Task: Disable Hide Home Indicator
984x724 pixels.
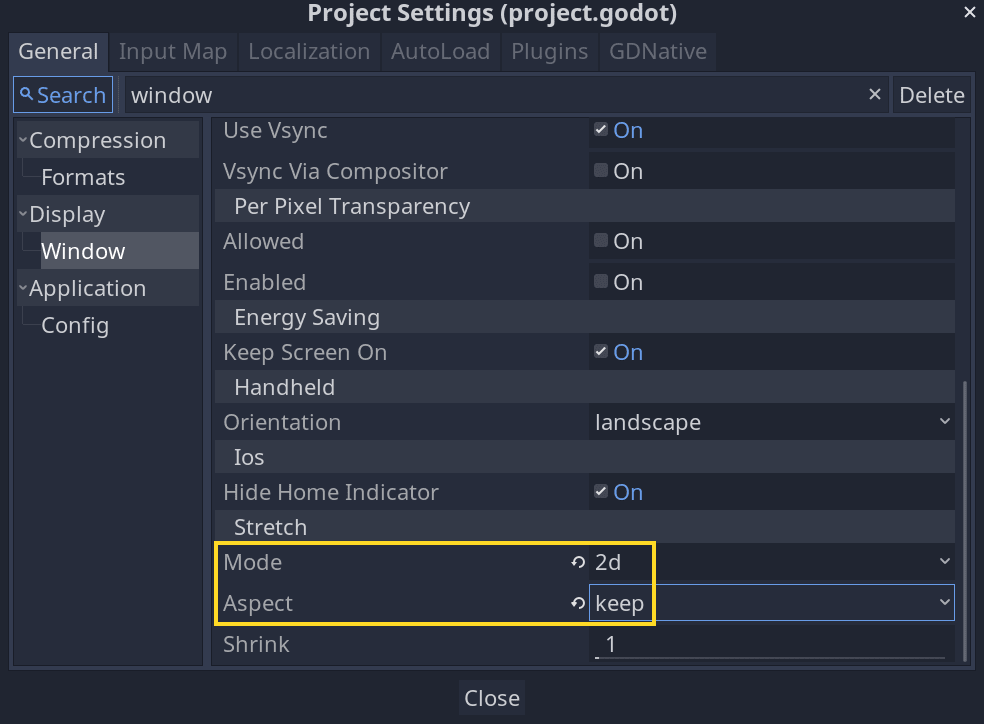Action: (600, 492)
